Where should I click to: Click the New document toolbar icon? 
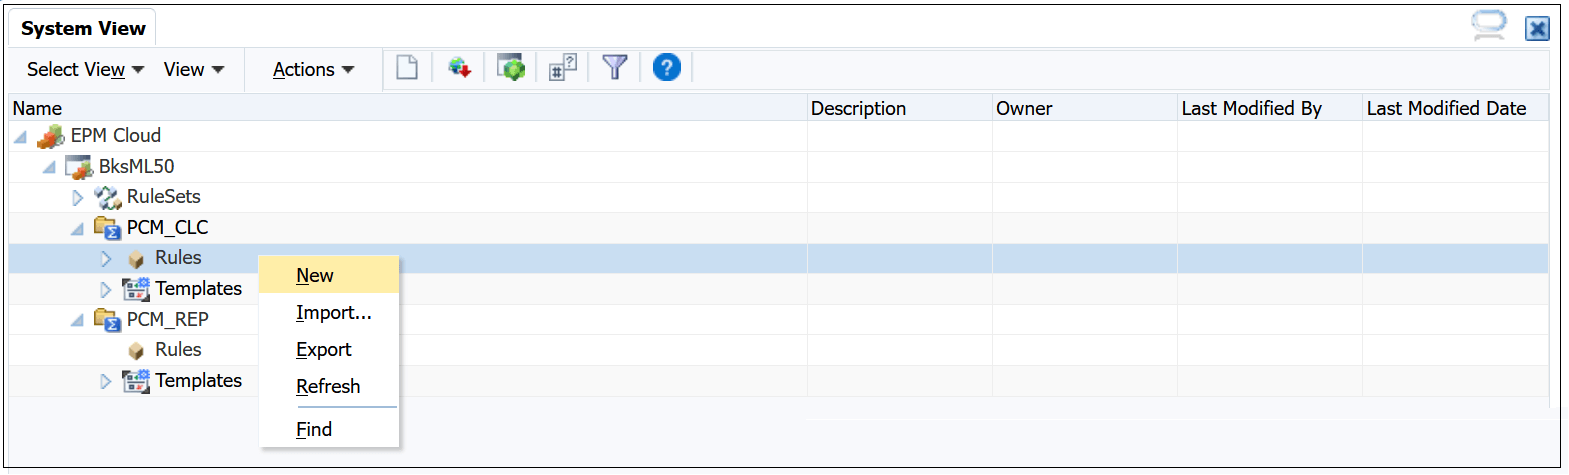(x=407, y=67)
